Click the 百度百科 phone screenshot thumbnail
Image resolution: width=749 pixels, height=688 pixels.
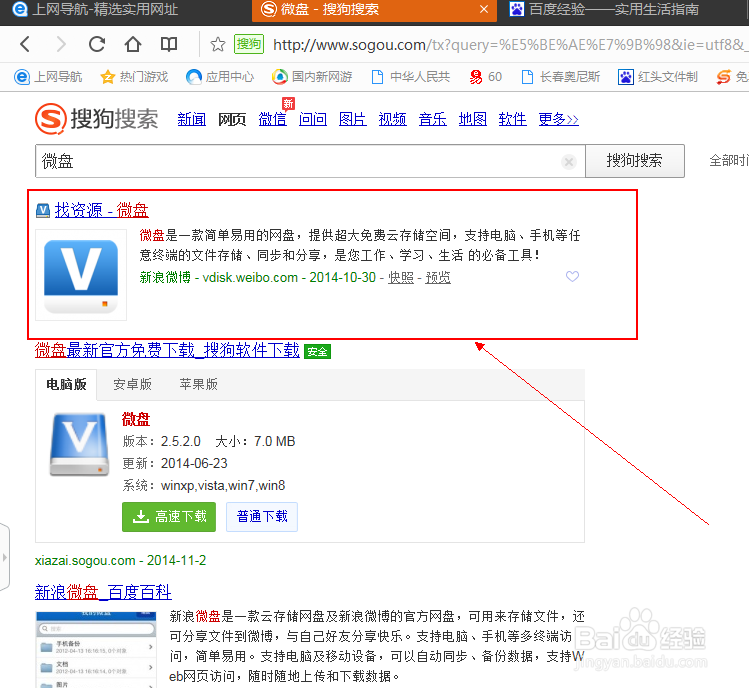[96, 649]
